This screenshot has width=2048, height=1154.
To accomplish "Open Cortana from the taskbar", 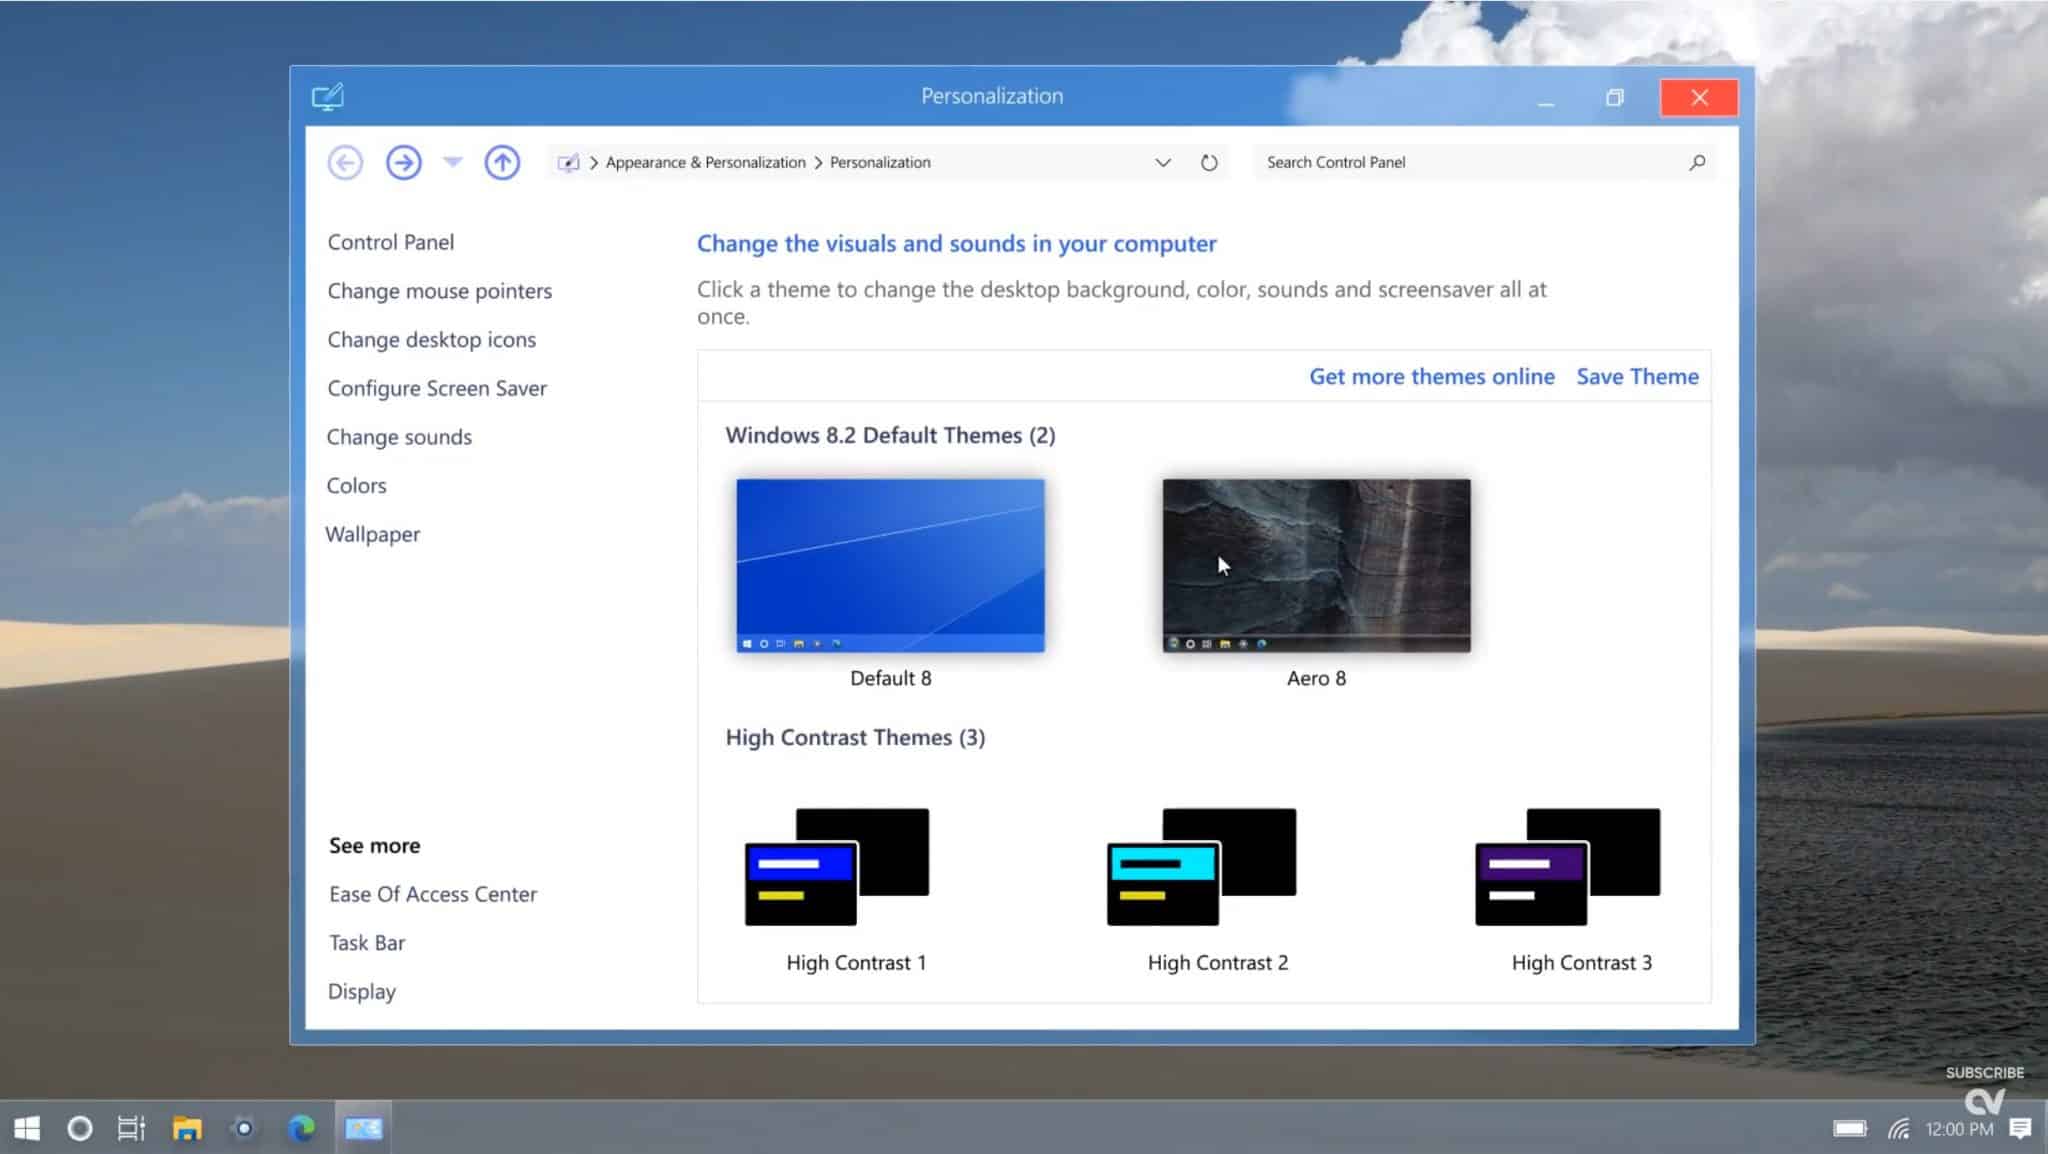I will [79, 1128].
